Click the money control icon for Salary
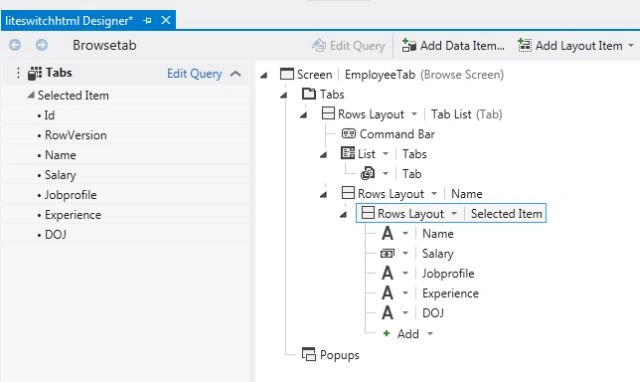The width and height of the screenshot is (640, 382). [x=387, y=253]
